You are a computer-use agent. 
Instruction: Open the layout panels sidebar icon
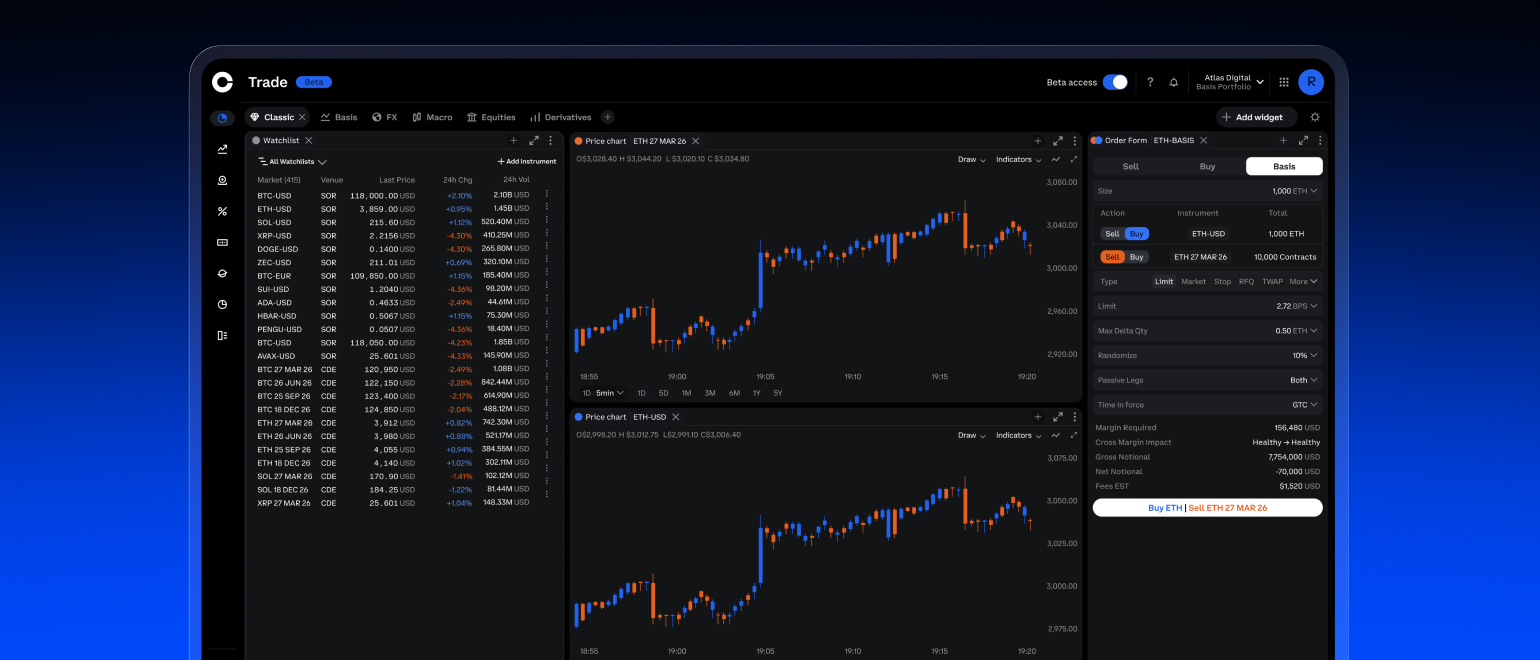coord(222,335)
